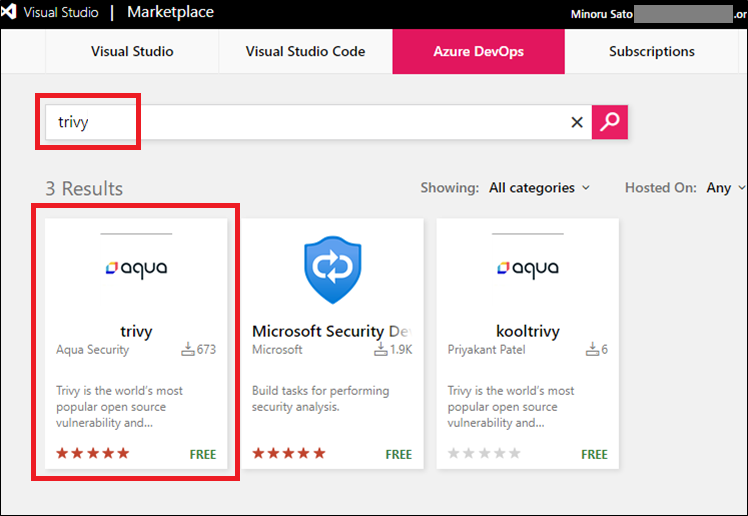This screenshot has height=516, width=748.
Task: Open the kooltrivy extension title
Action: 528,331
